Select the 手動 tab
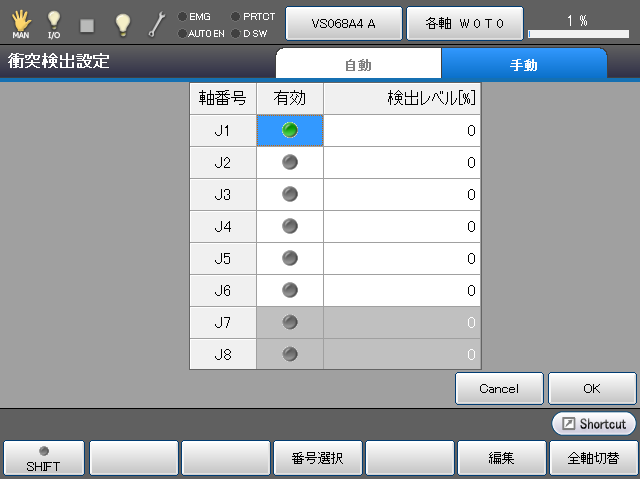Screen dimensions: 640x479 [x=524, y=65]
